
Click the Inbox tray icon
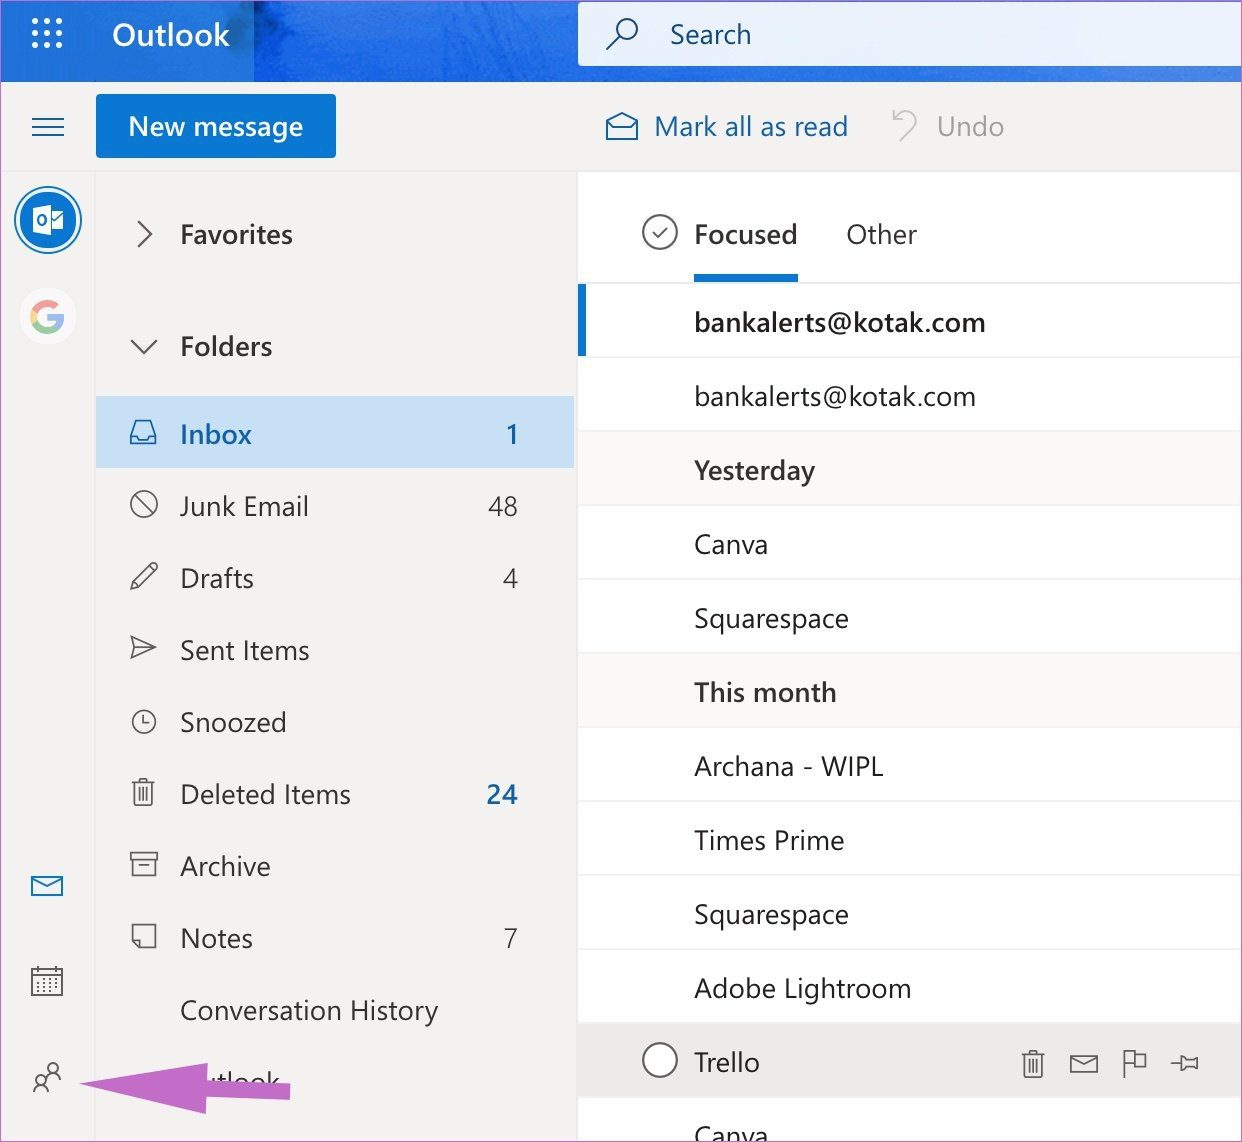pos(144,433)
